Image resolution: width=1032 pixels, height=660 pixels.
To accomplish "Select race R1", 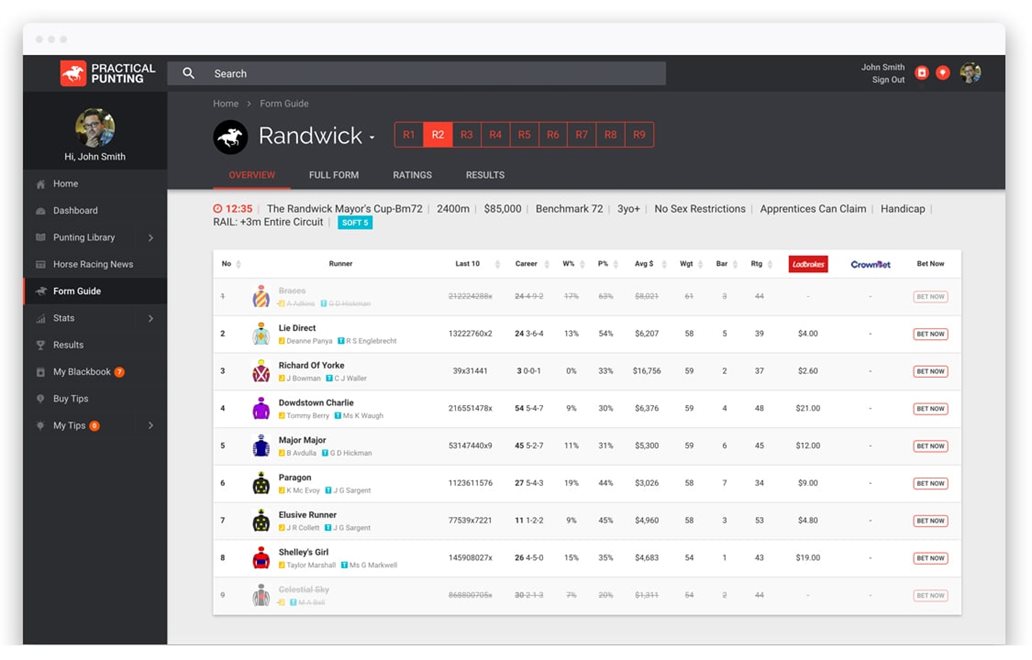I will (409, 134).
